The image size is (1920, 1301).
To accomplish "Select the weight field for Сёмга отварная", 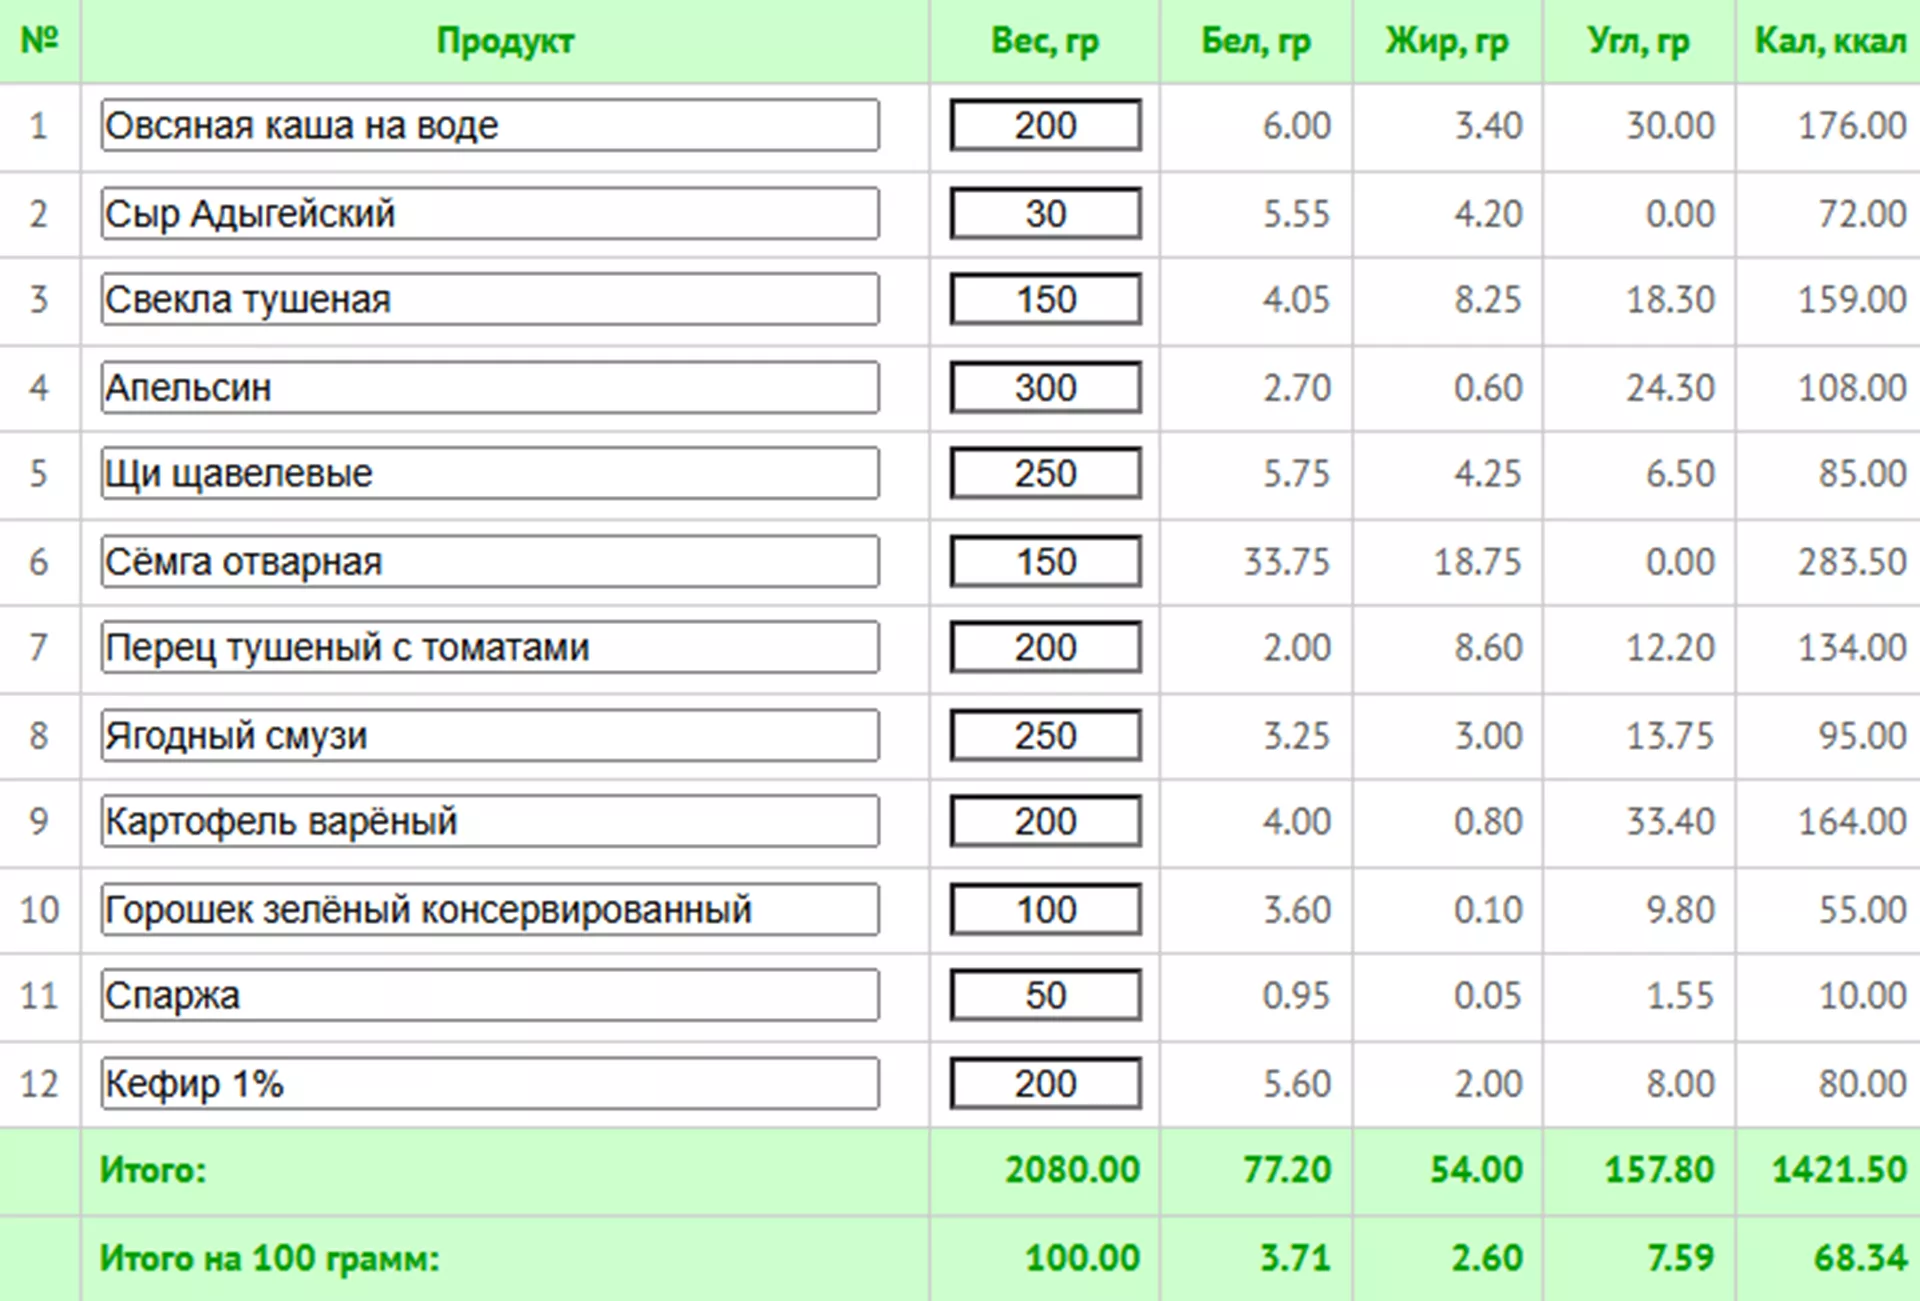I will (x=1046, y=561).
